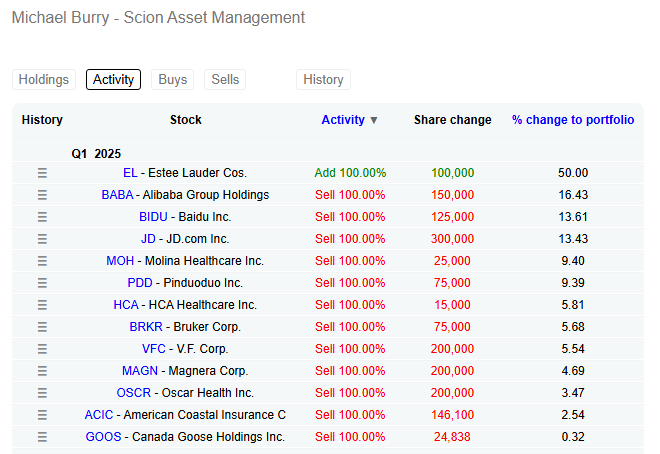This screenshot has height=454, width=660.
Task: Click the Sell 100.00% cell for Canada Goose
Action: 350,437
